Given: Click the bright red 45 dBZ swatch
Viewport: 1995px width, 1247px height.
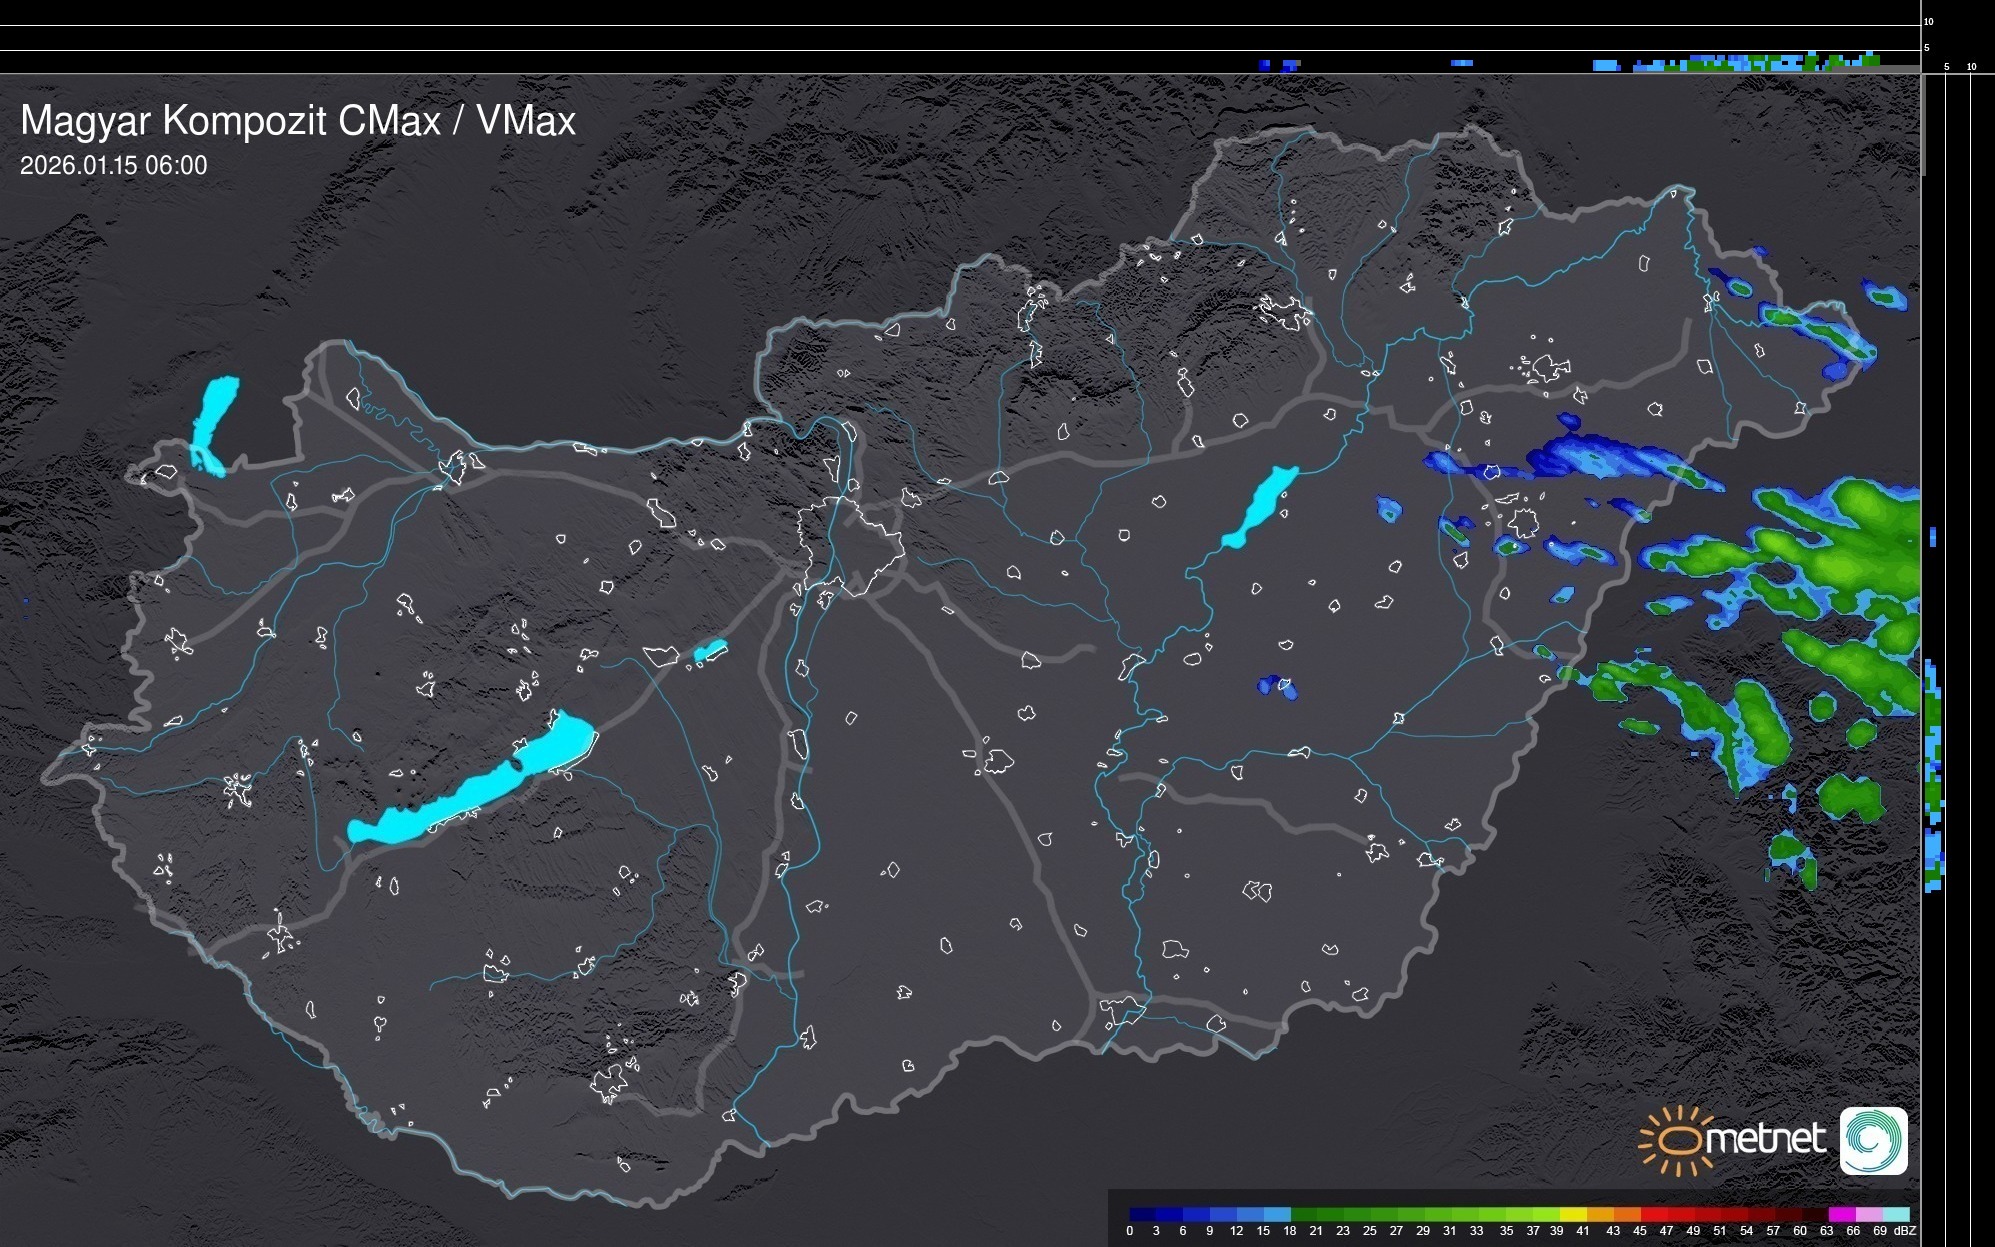Looking at the screenshot, I should click(x=1653, y=1214).
